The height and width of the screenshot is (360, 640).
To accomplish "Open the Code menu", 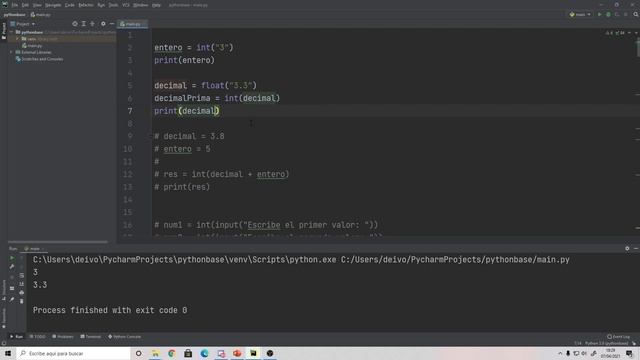I will 70,5.
